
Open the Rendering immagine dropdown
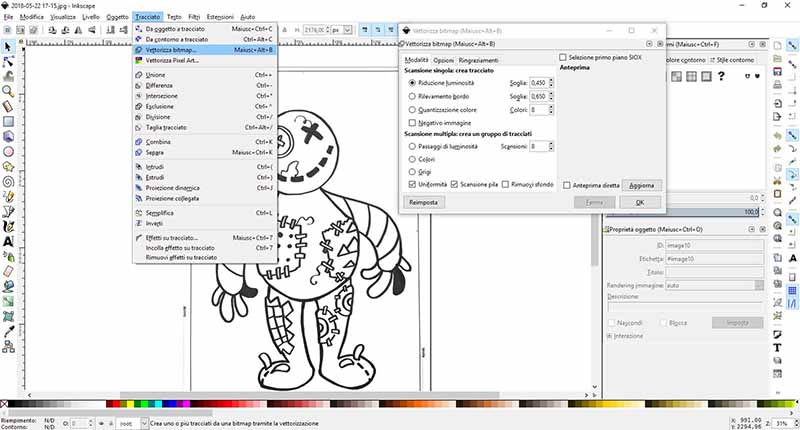coord(759,285)
